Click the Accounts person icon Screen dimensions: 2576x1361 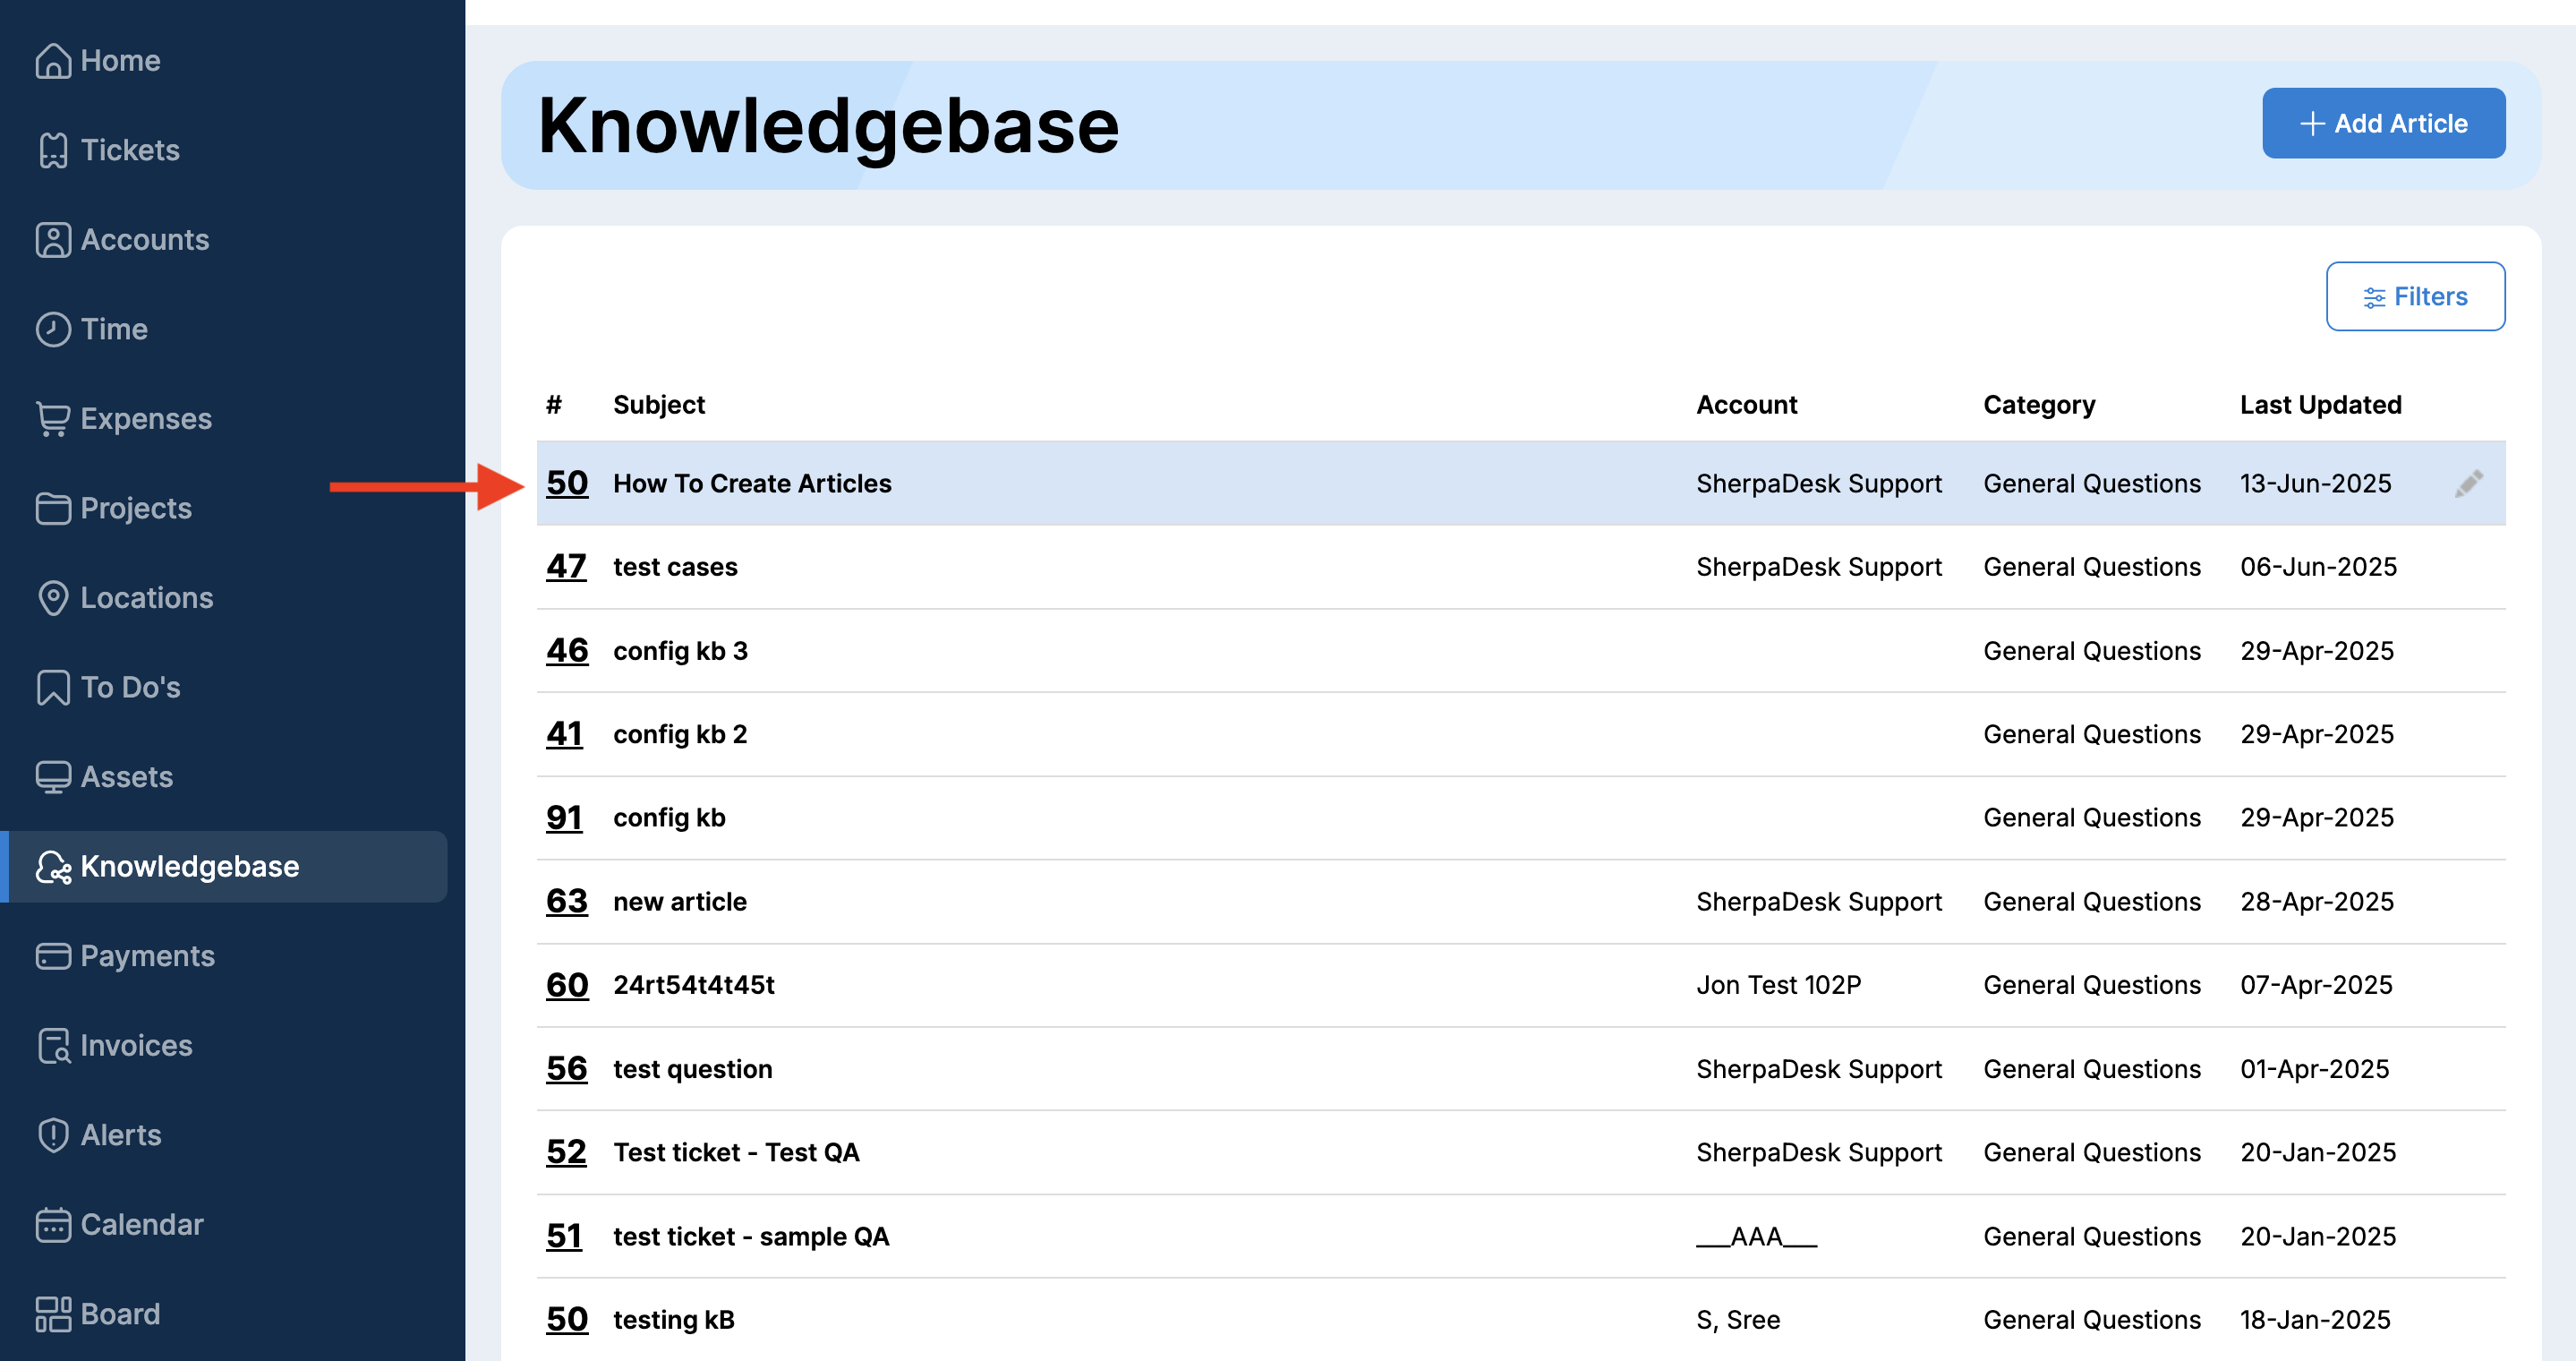52,240
